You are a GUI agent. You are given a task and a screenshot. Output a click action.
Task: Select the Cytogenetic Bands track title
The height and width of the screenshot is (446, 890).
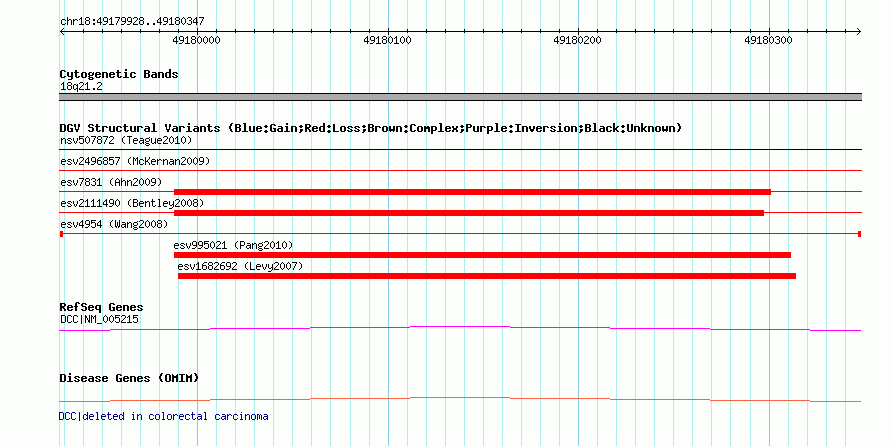[x=119, y=74]
